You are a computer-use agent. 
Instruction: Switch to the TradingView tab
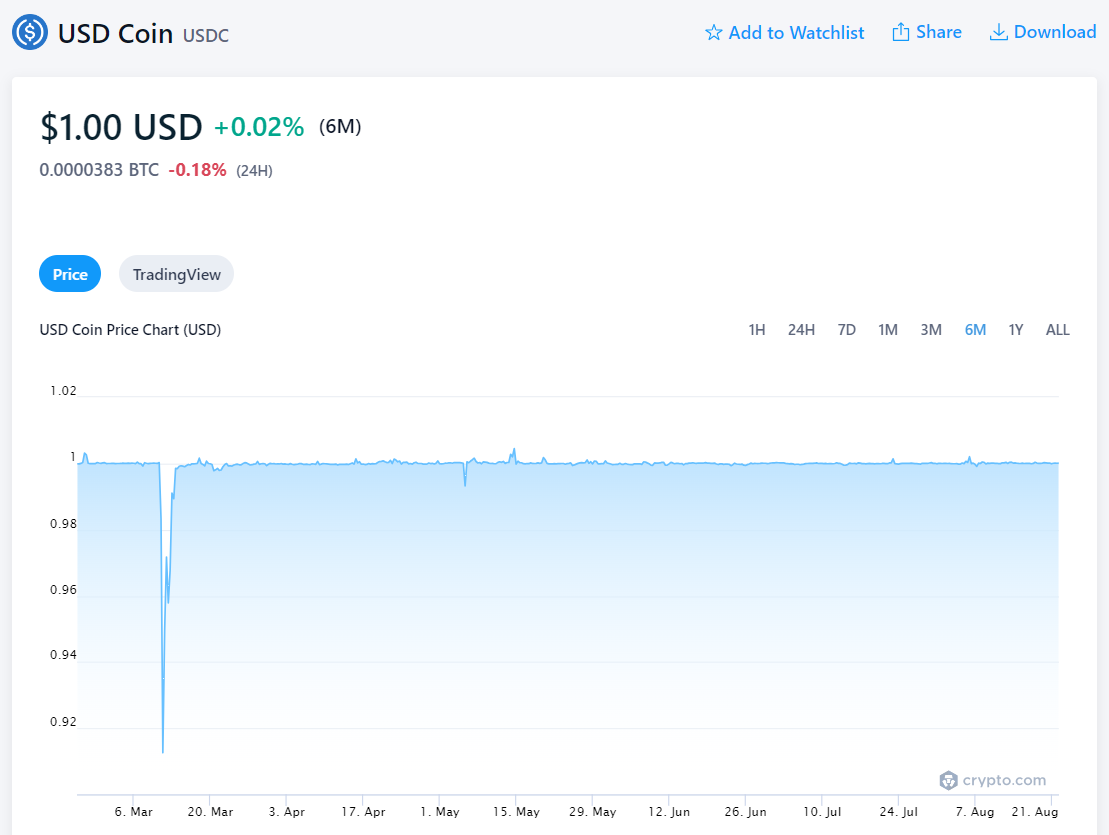(x=176, y=274)
